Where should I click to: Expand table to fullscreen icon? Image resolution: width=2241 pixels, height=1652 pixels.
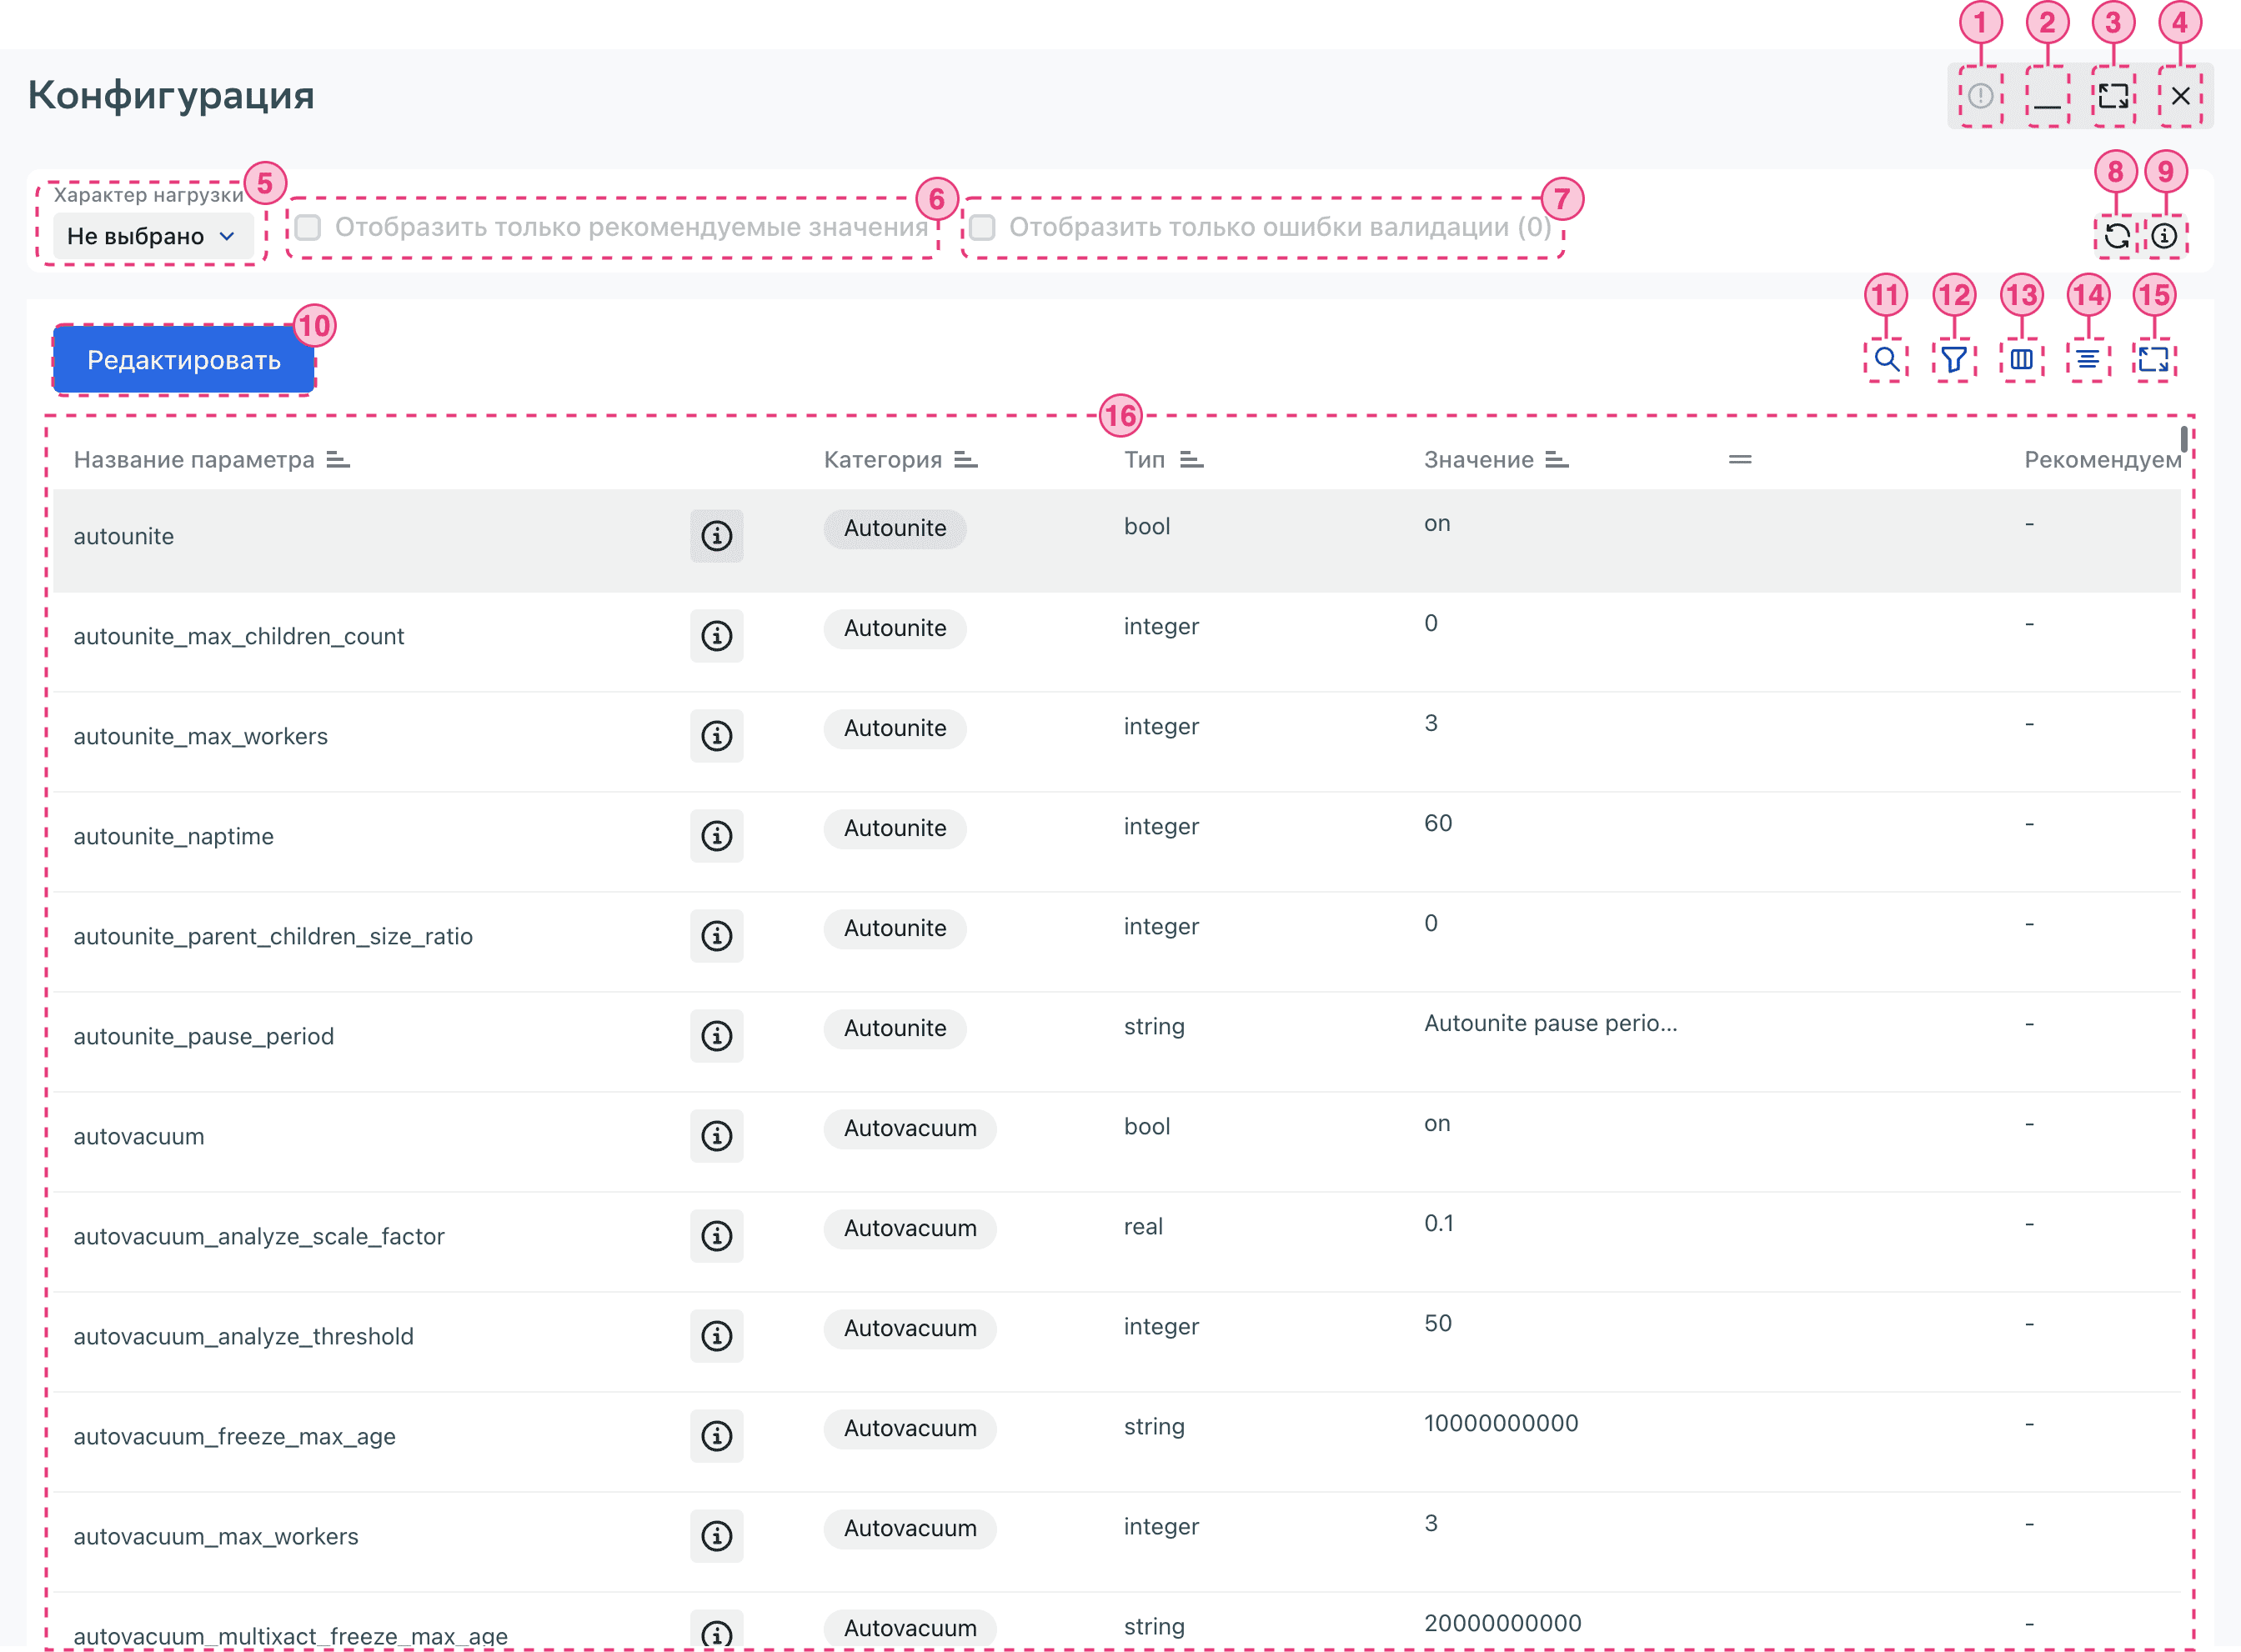click(x=2154, y=359)
